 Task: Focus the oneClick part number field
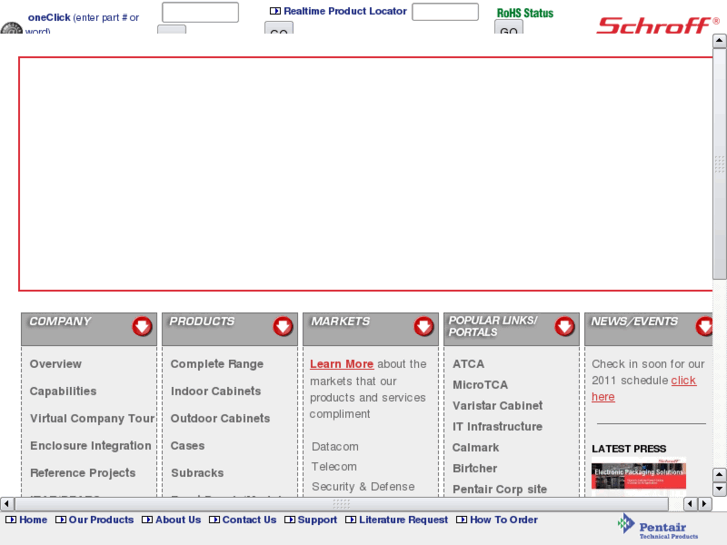coord(200,12)
